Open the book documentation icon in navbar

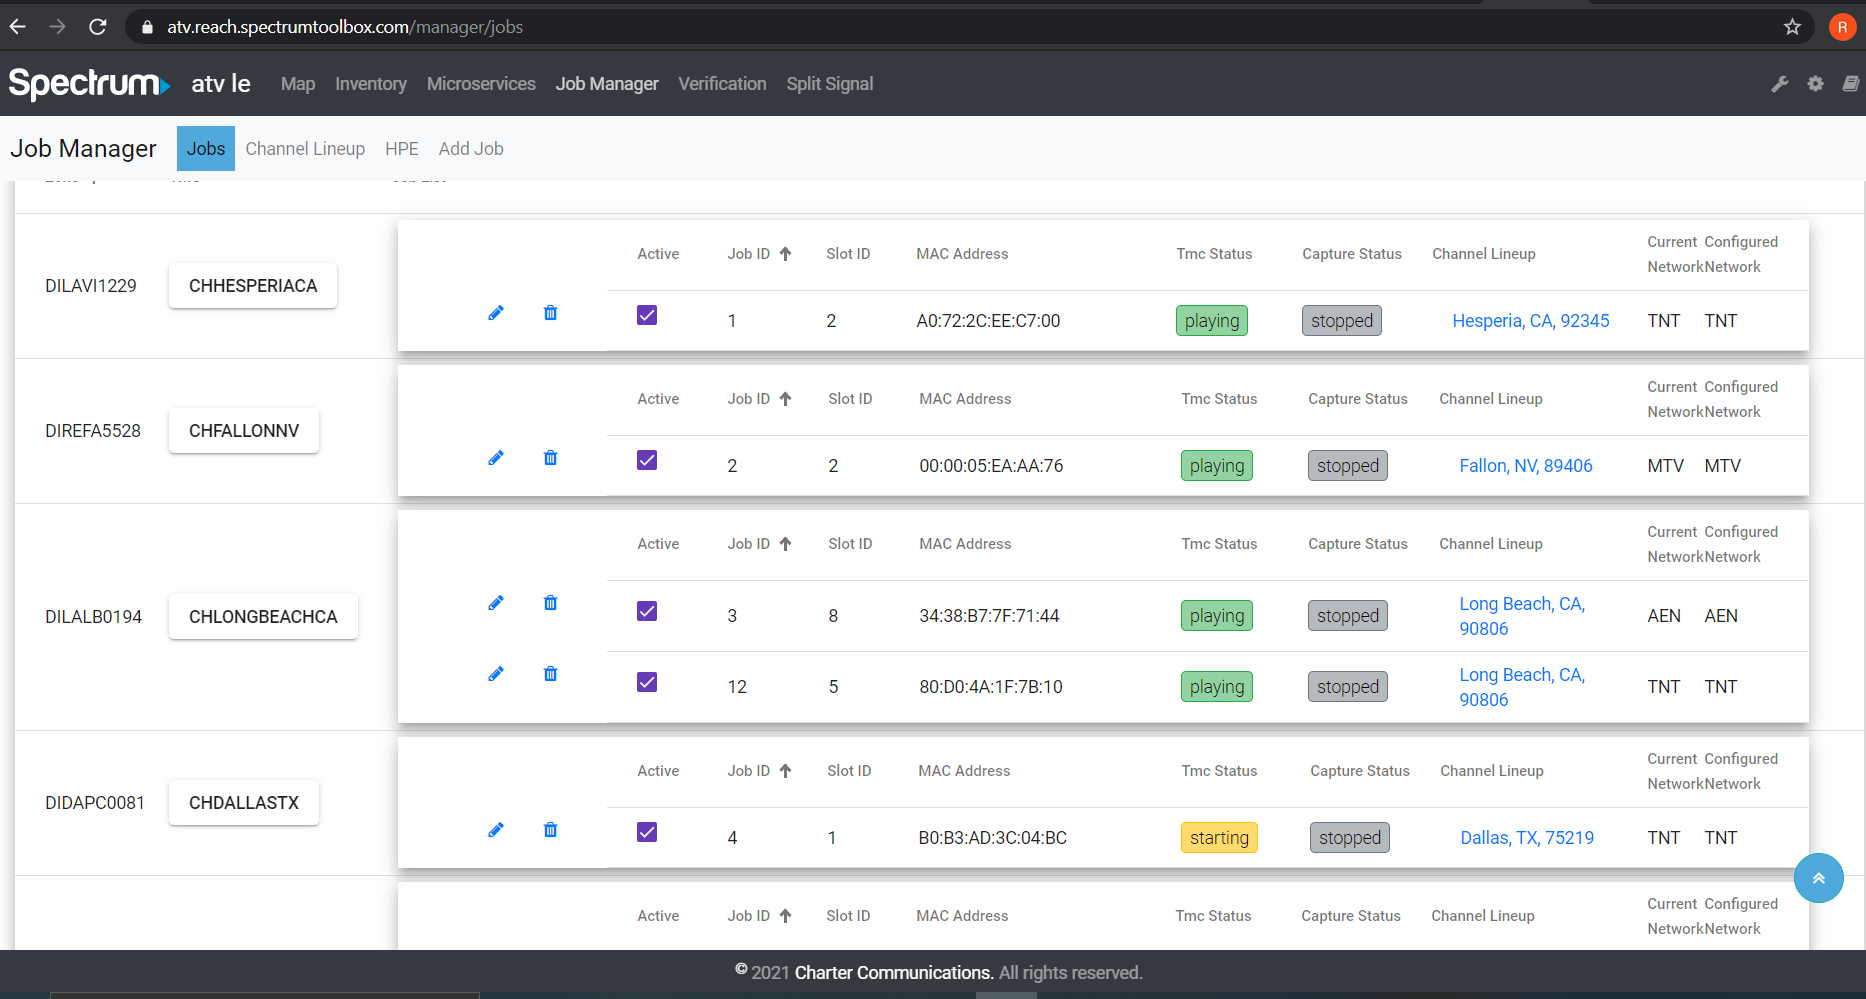[1851, 84]
